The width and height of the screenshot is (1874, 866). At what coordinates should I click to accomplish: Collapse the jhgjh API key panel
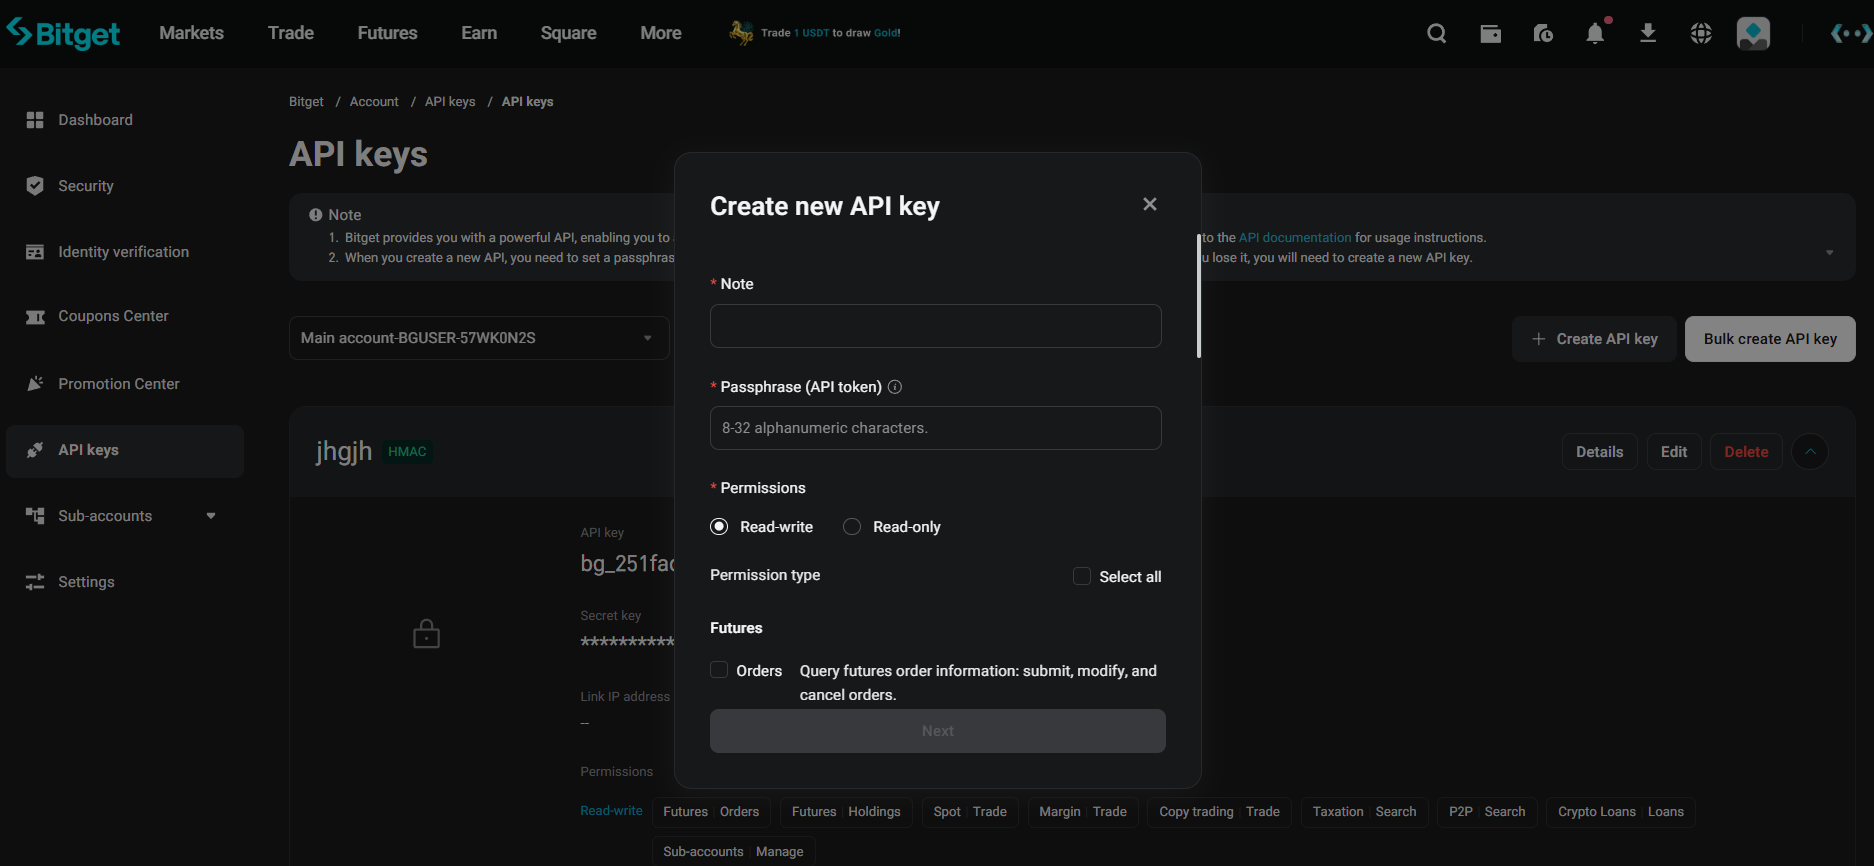tap(1809, 452)
